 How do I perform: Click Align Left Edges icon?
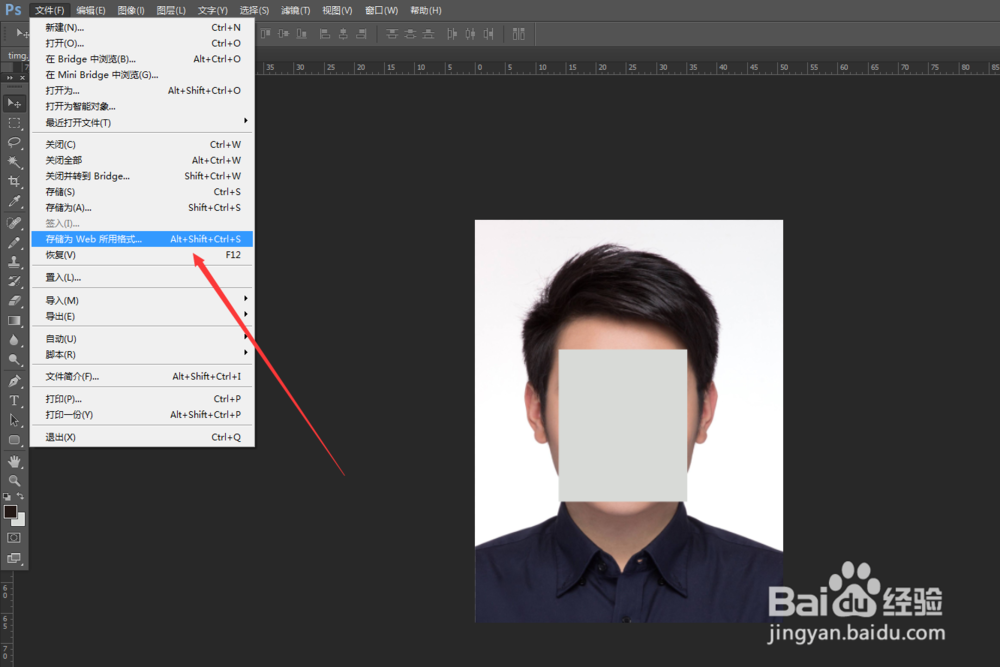coord(325,34)
